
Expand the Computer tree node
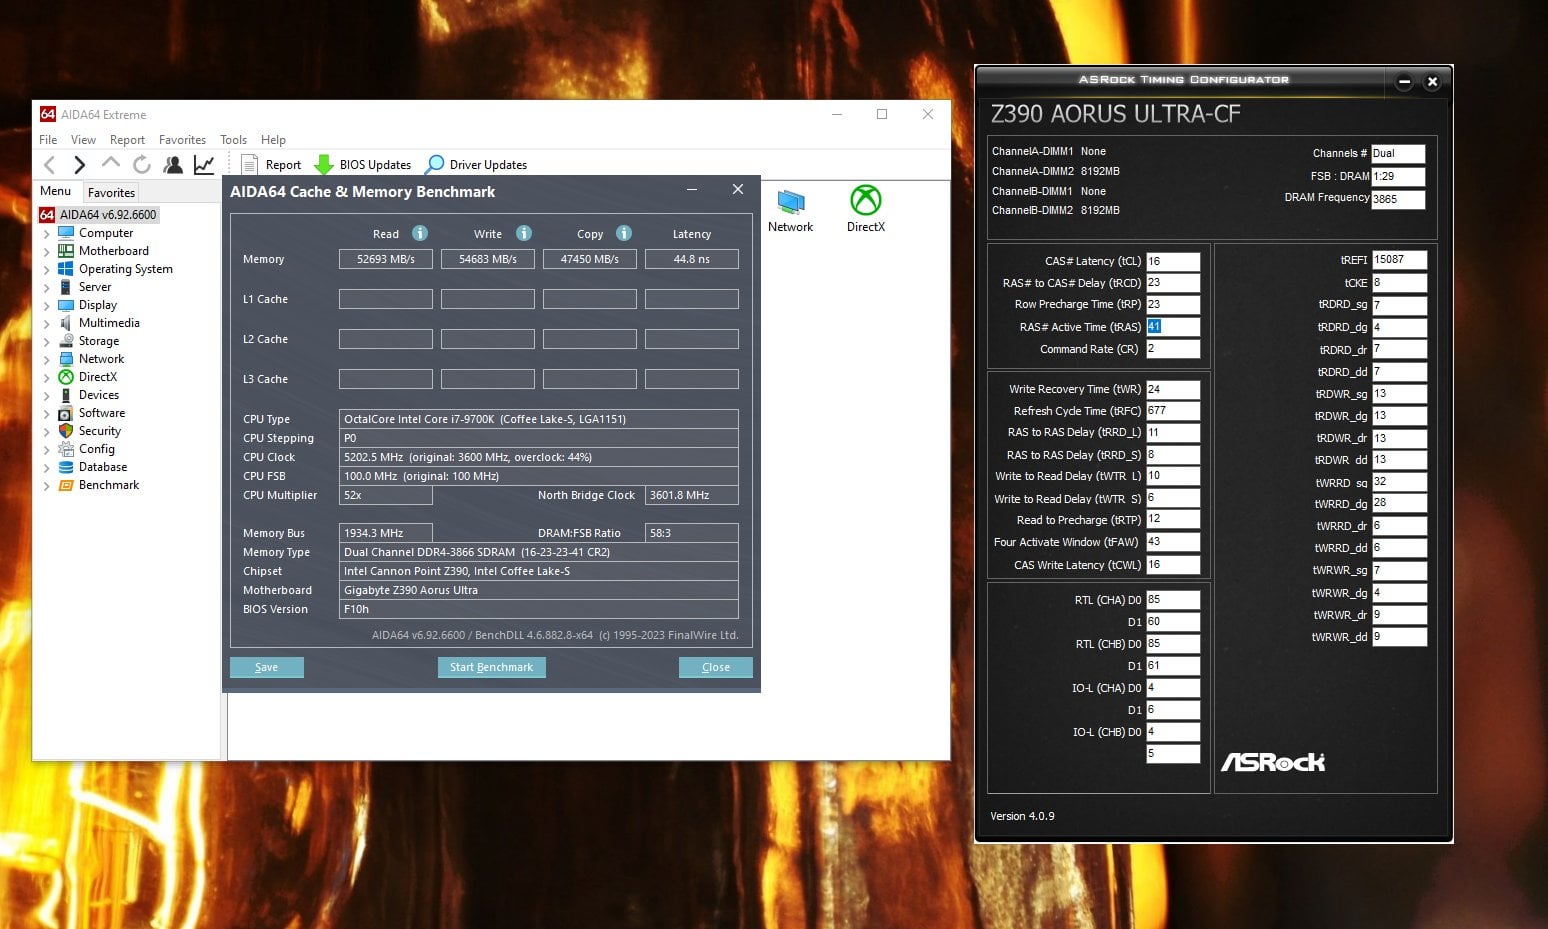[x=46, y=234]
